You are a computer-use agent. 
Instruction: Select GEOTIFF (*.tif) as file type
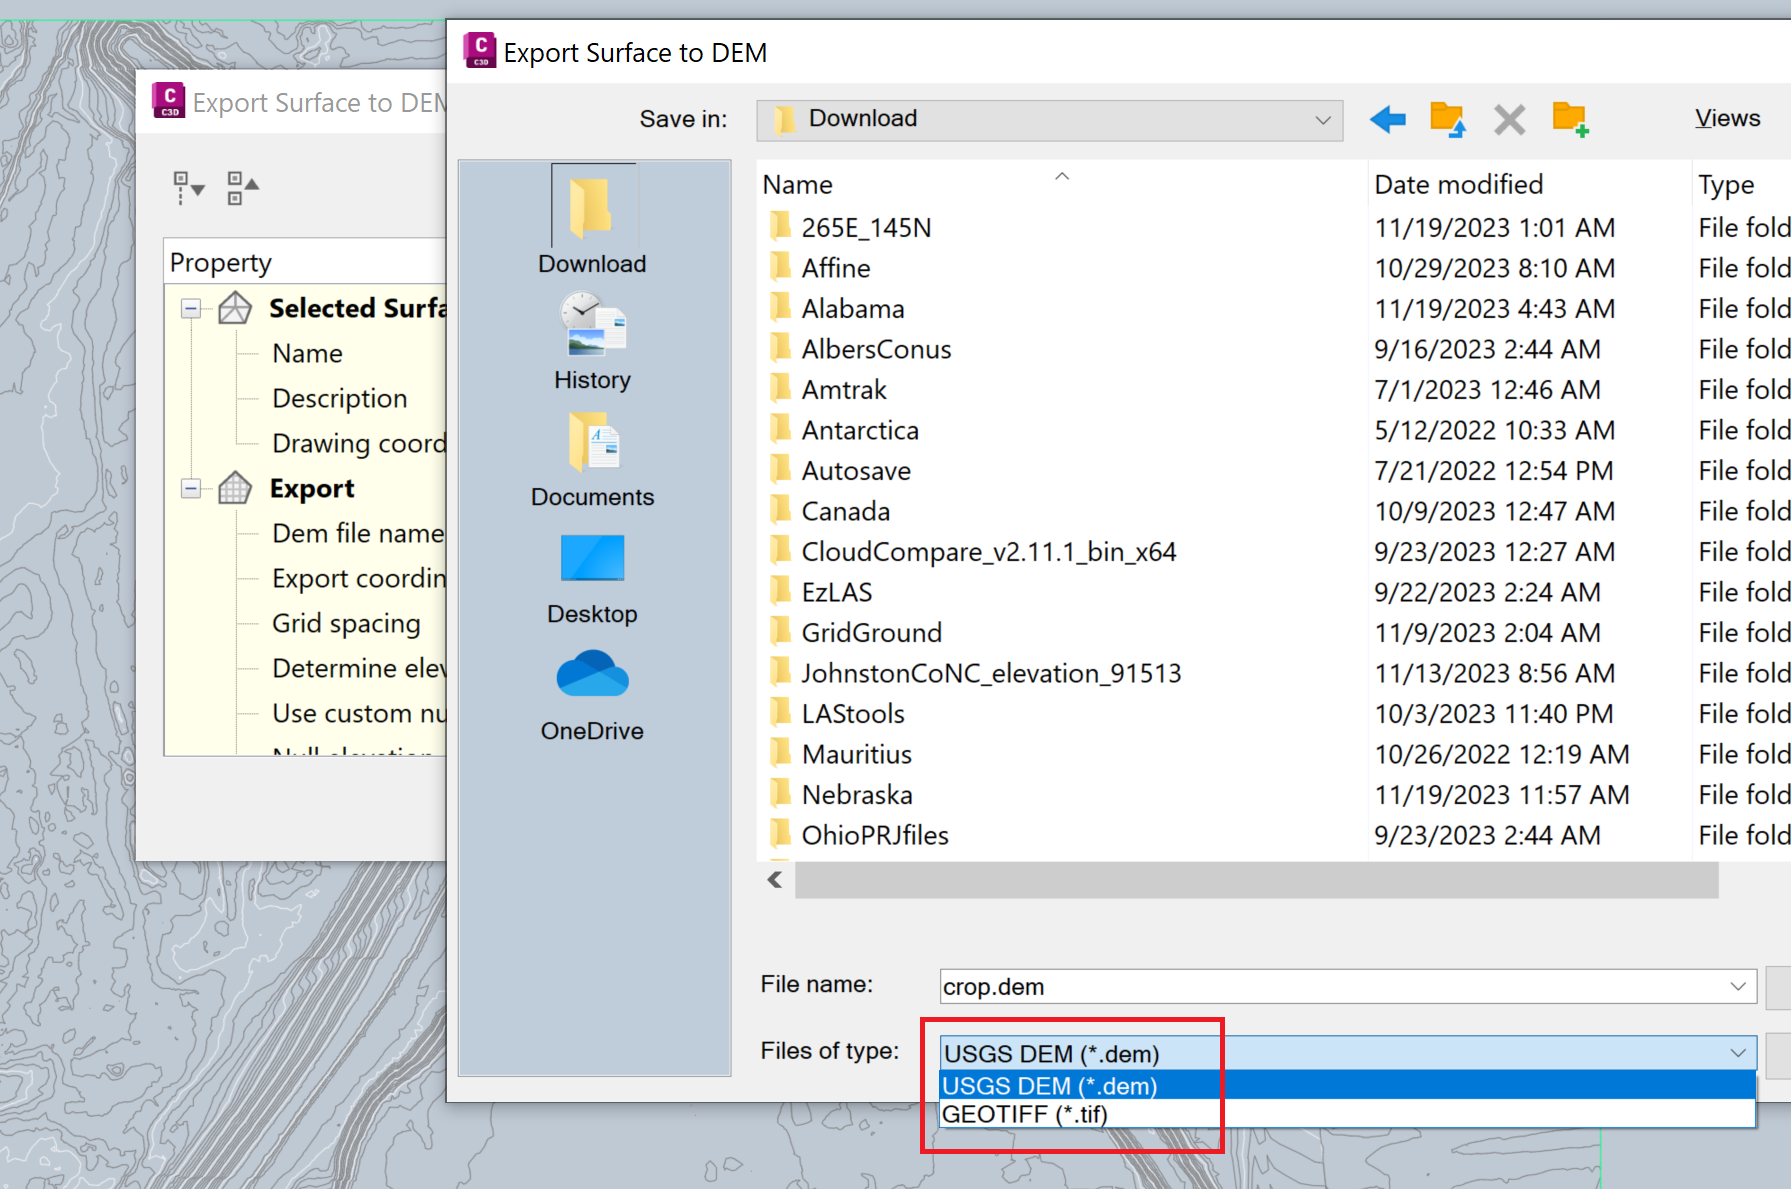tap(1024, 1114)
